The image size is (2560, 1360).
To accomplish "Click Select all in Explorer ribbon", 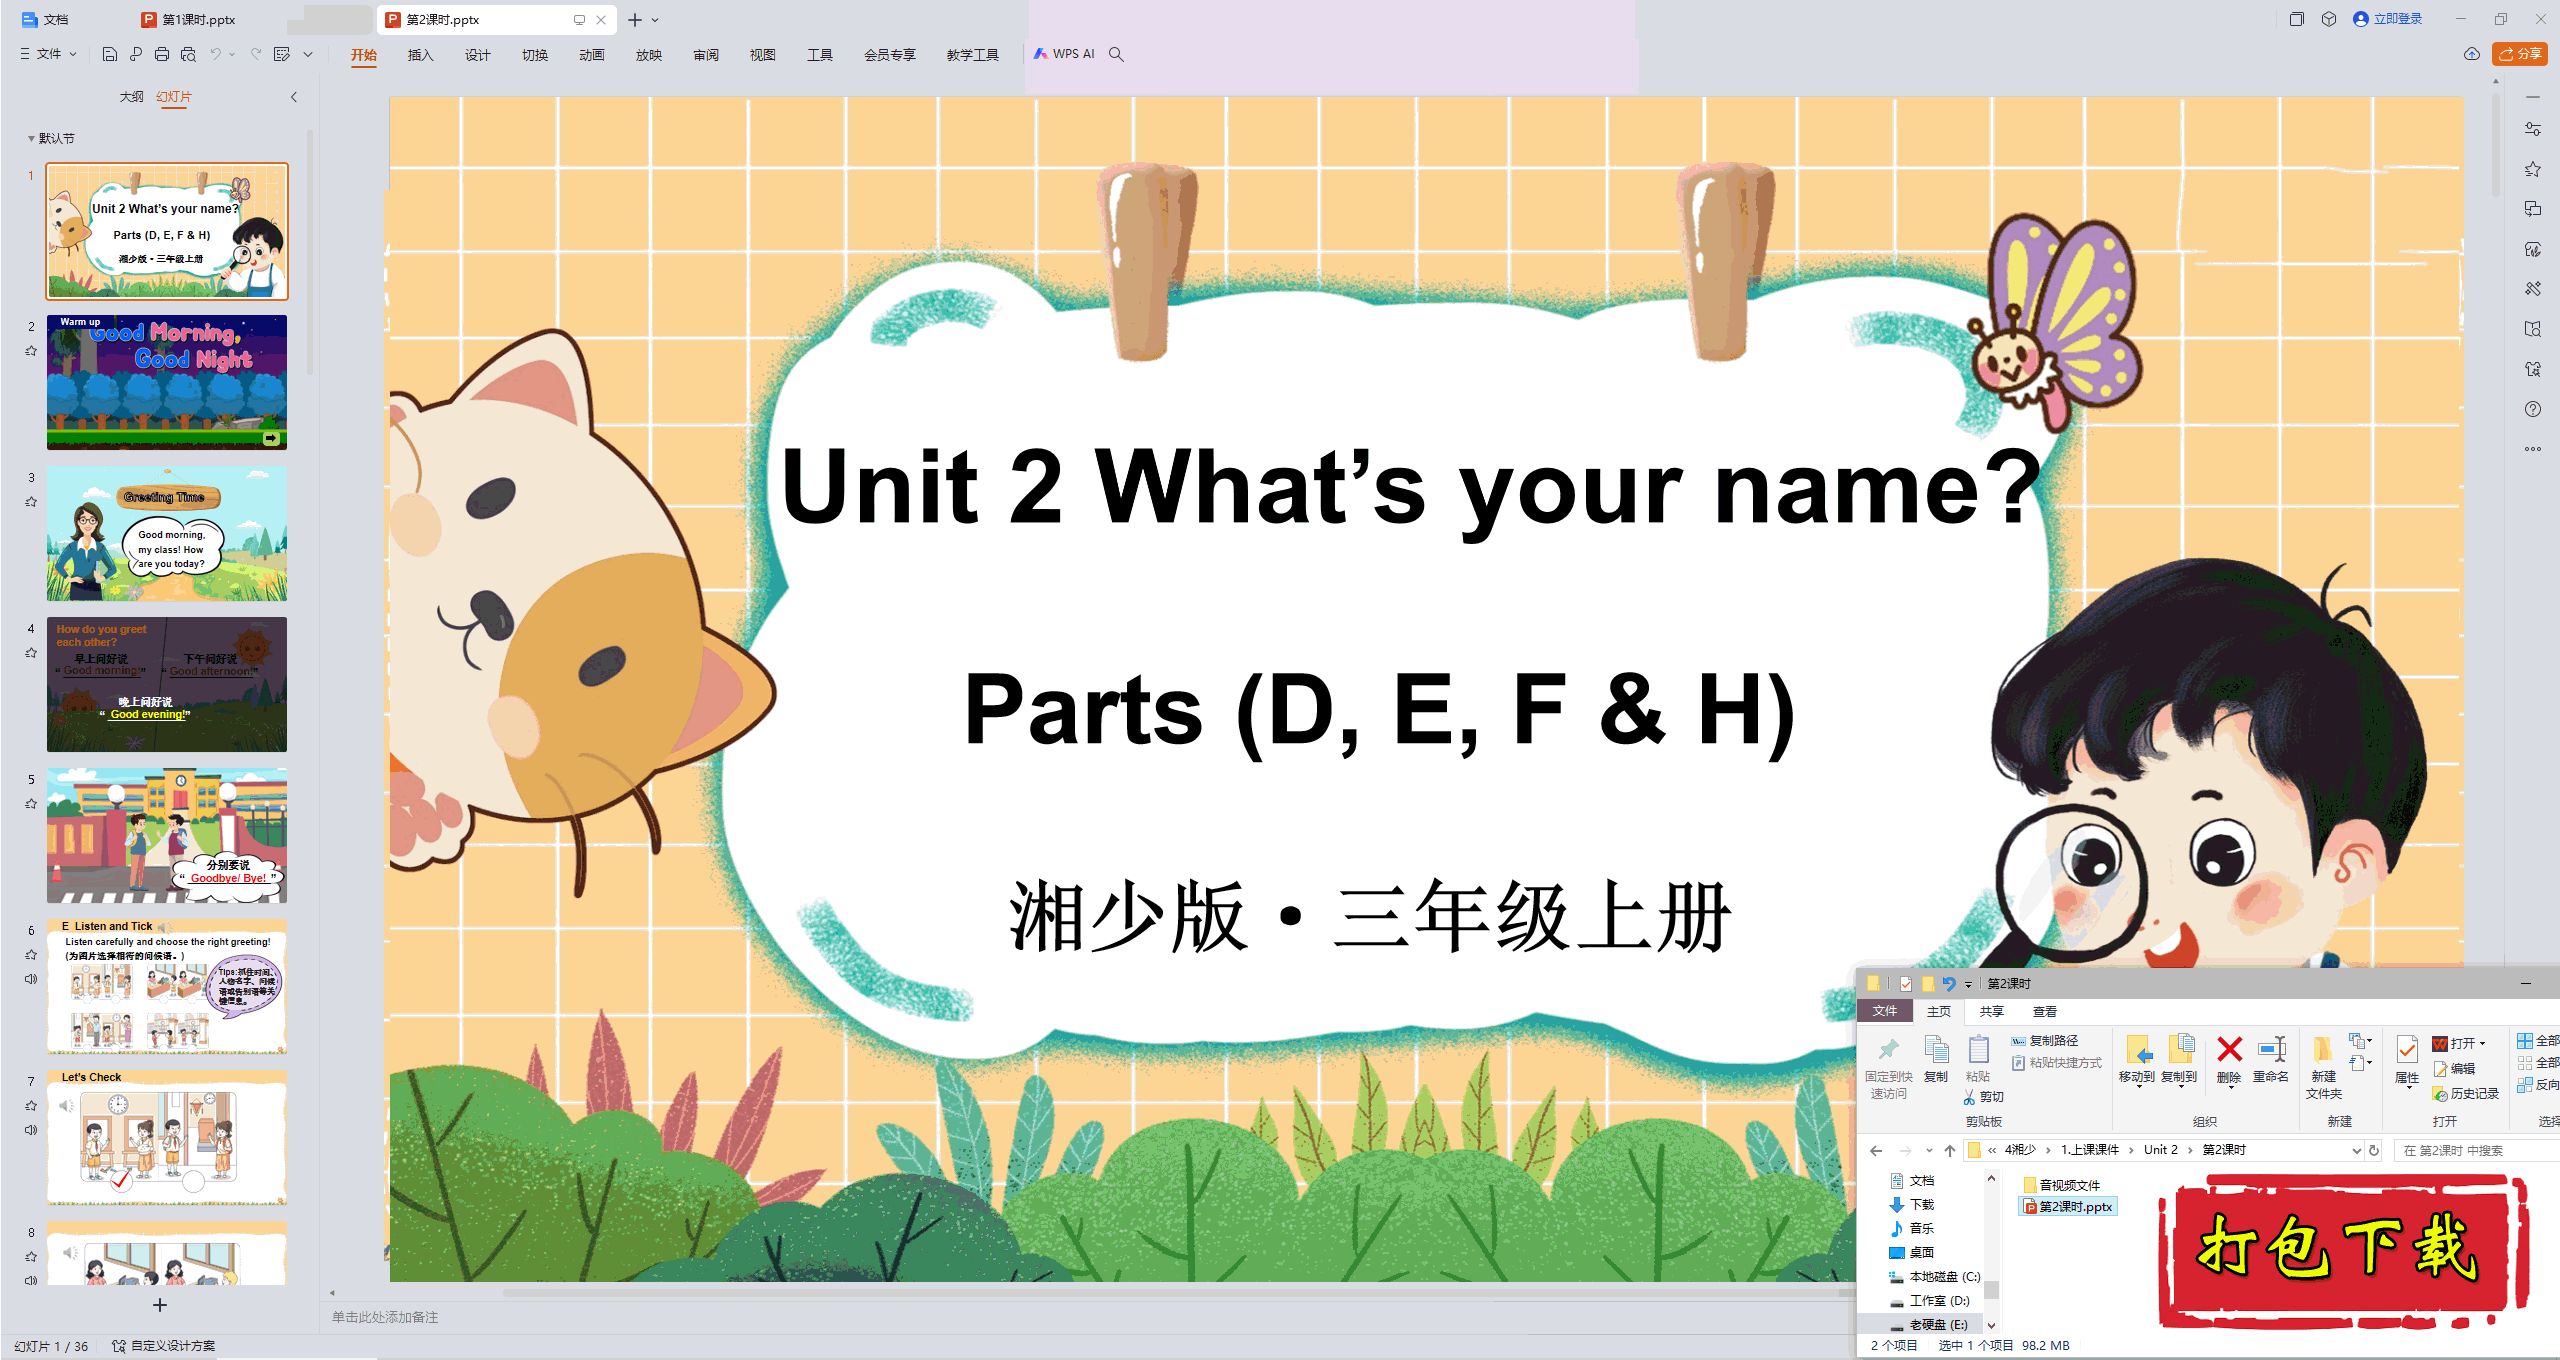I will (x=2538, y=1041).
